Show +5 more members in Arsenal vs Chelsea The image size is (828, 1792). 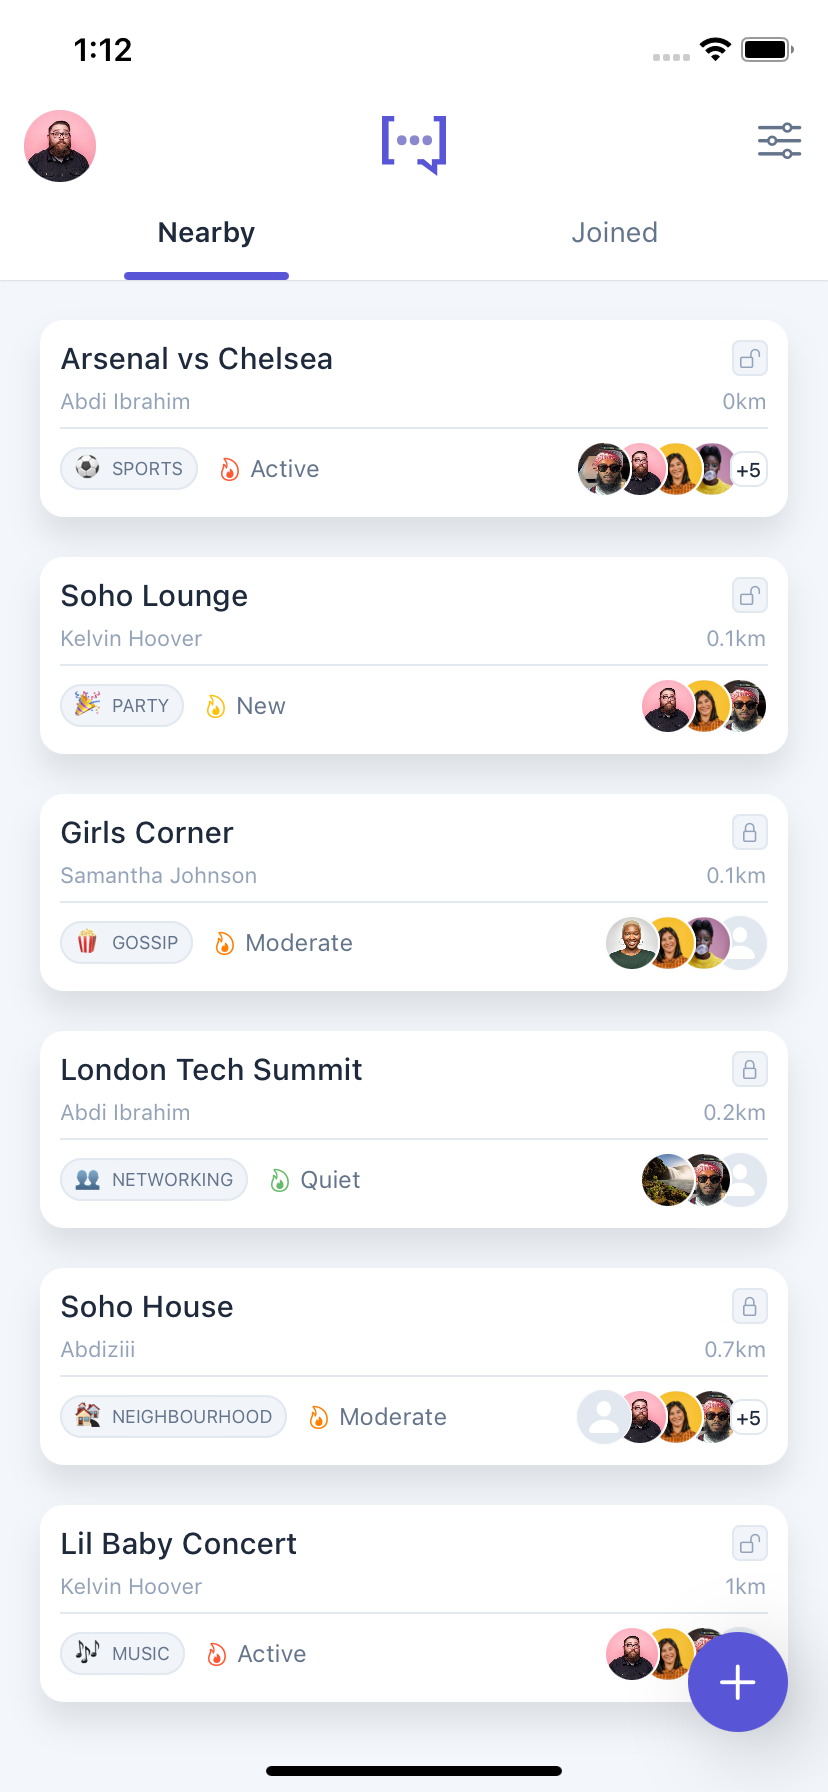[x=748, y=470]
